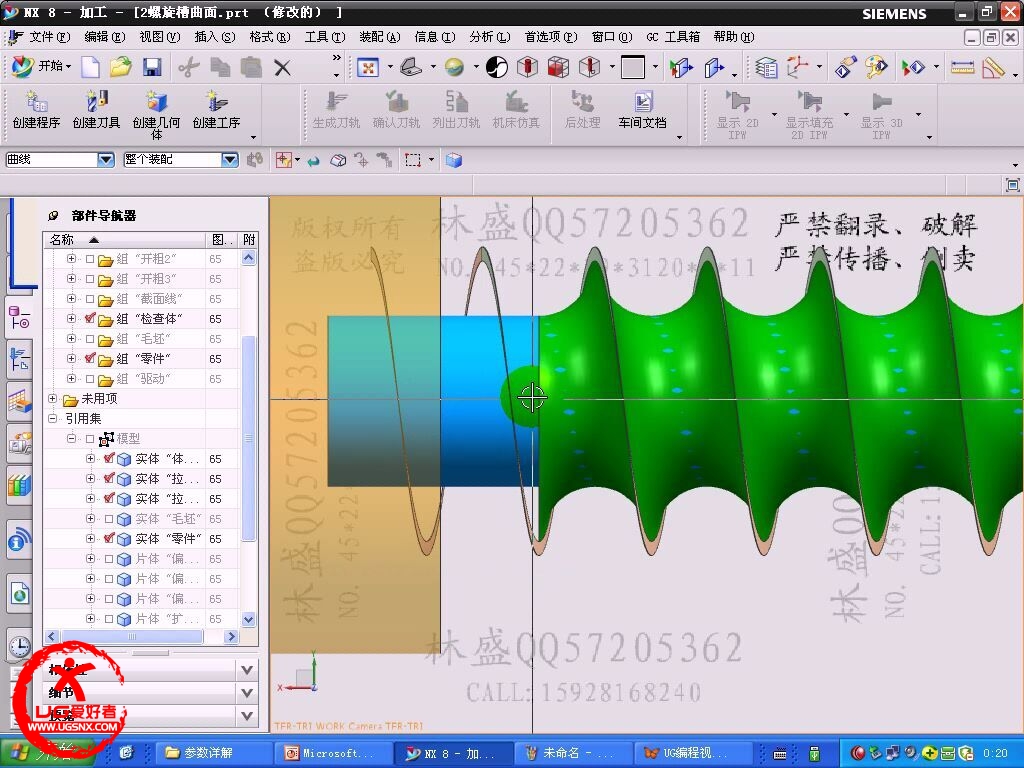Toggle checkbox of group "驱动"
Viewport: 1024px width, 768px height.
pyautogui.click(x=89, y=379)
